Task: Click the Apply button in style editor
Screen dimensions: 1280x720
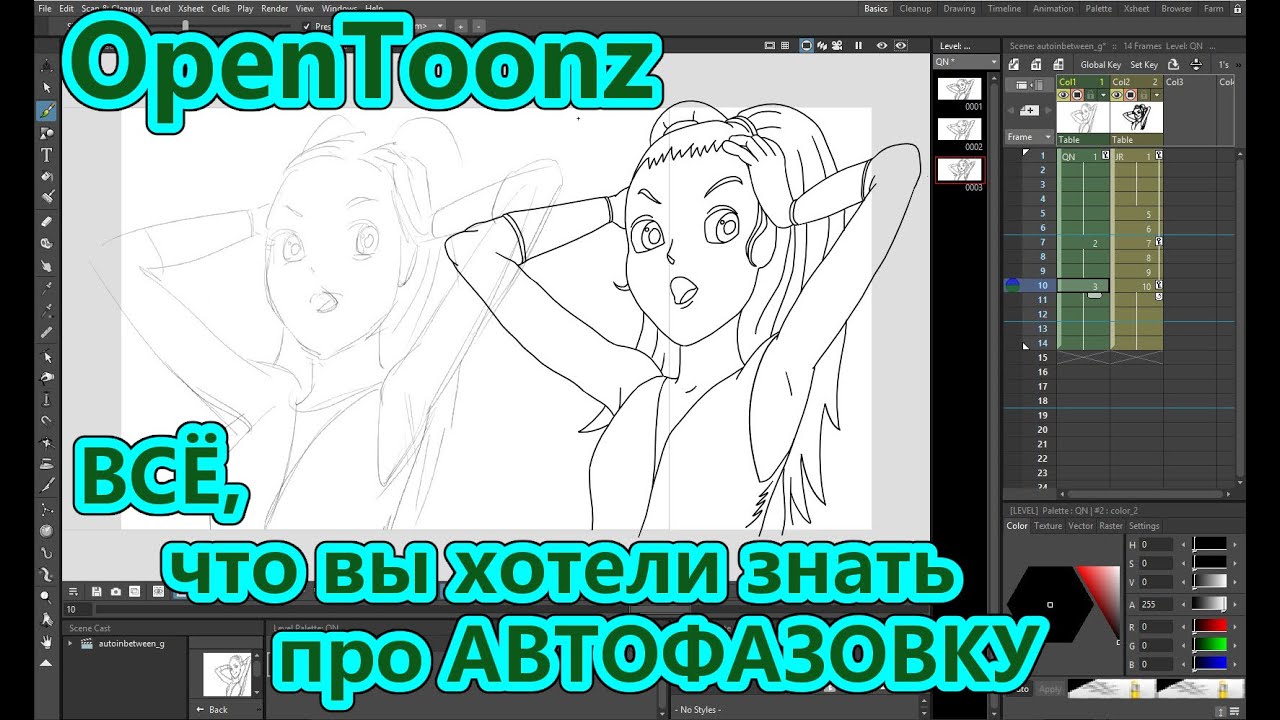Action: pyautogui.click(x=1049, y=689)
